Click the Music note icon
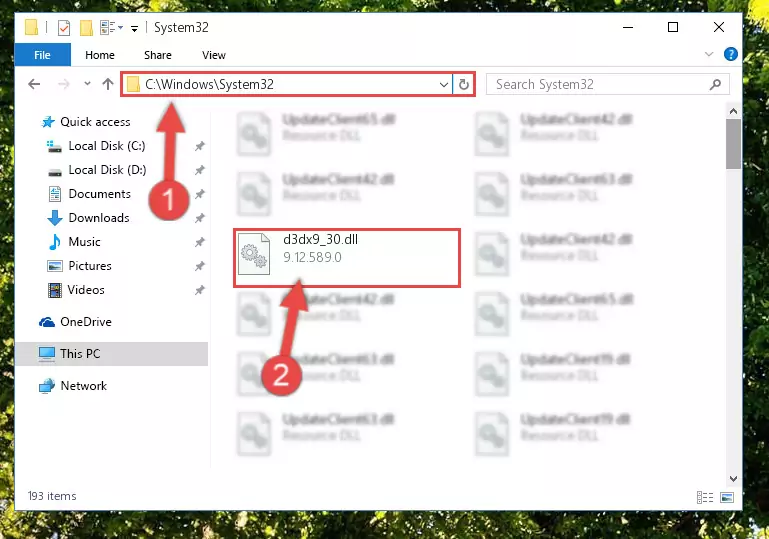769x539 pixels. (54, 242)
